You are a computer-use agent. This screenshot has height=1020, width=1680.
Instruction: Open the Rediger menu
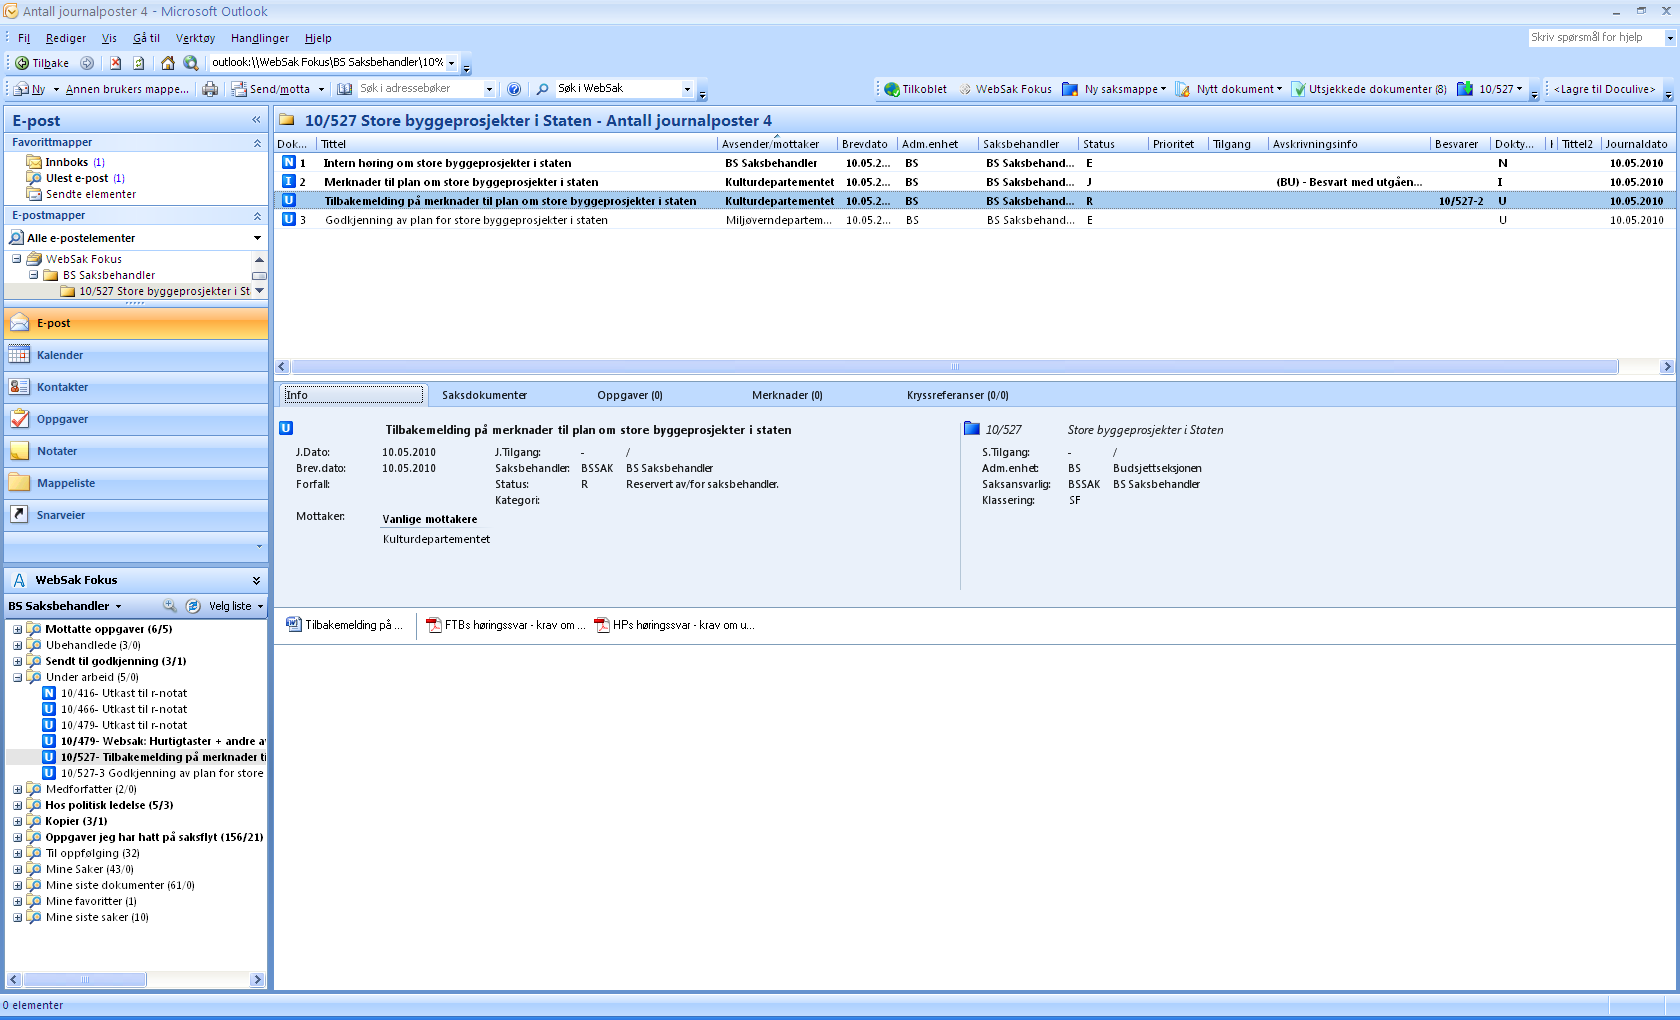pos(66,38)
